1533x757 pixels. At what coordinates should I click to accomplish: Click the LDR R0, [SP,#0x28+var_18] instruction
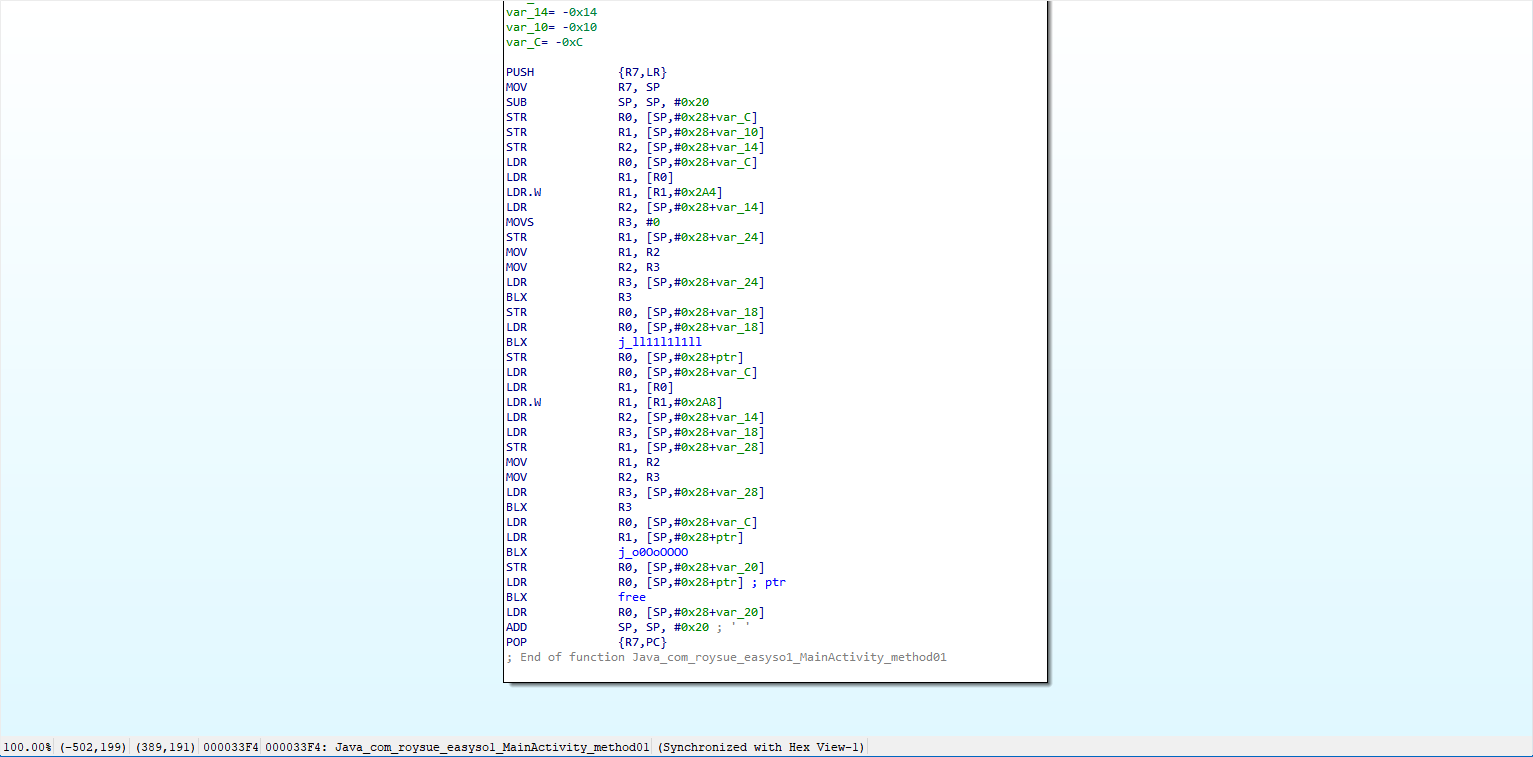(635, 327)
